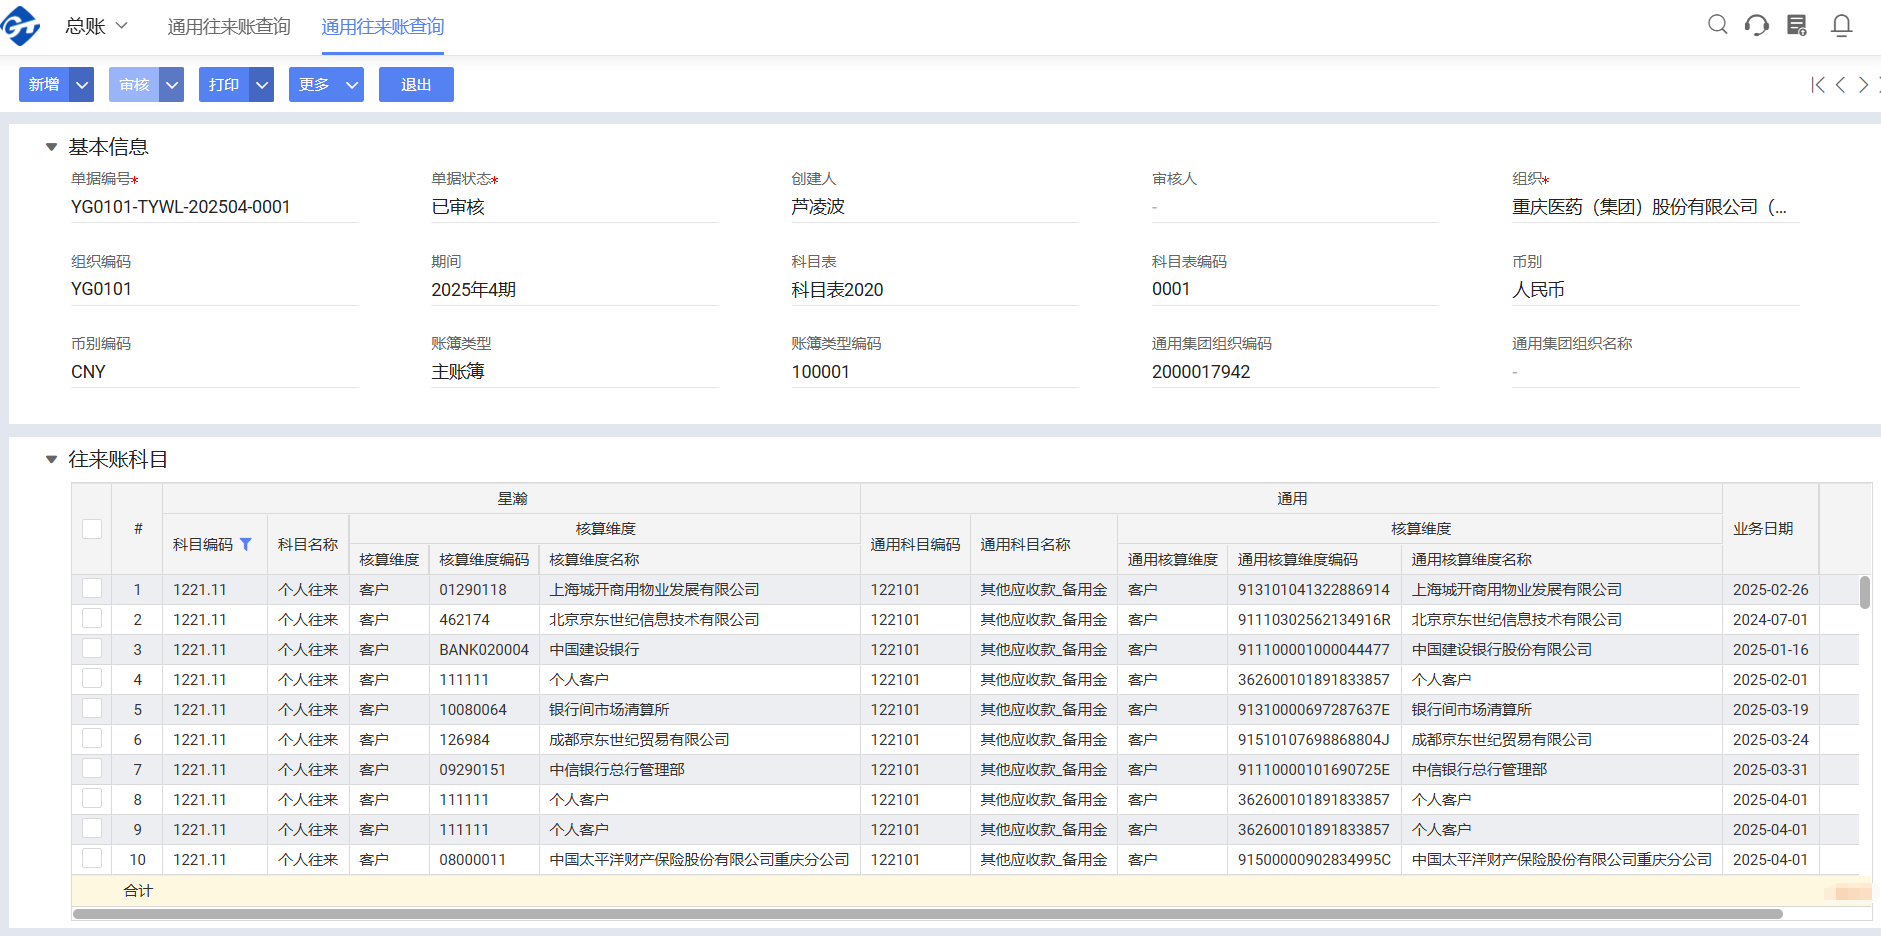Click the 币别 field 人民币

click(1655, 290)
